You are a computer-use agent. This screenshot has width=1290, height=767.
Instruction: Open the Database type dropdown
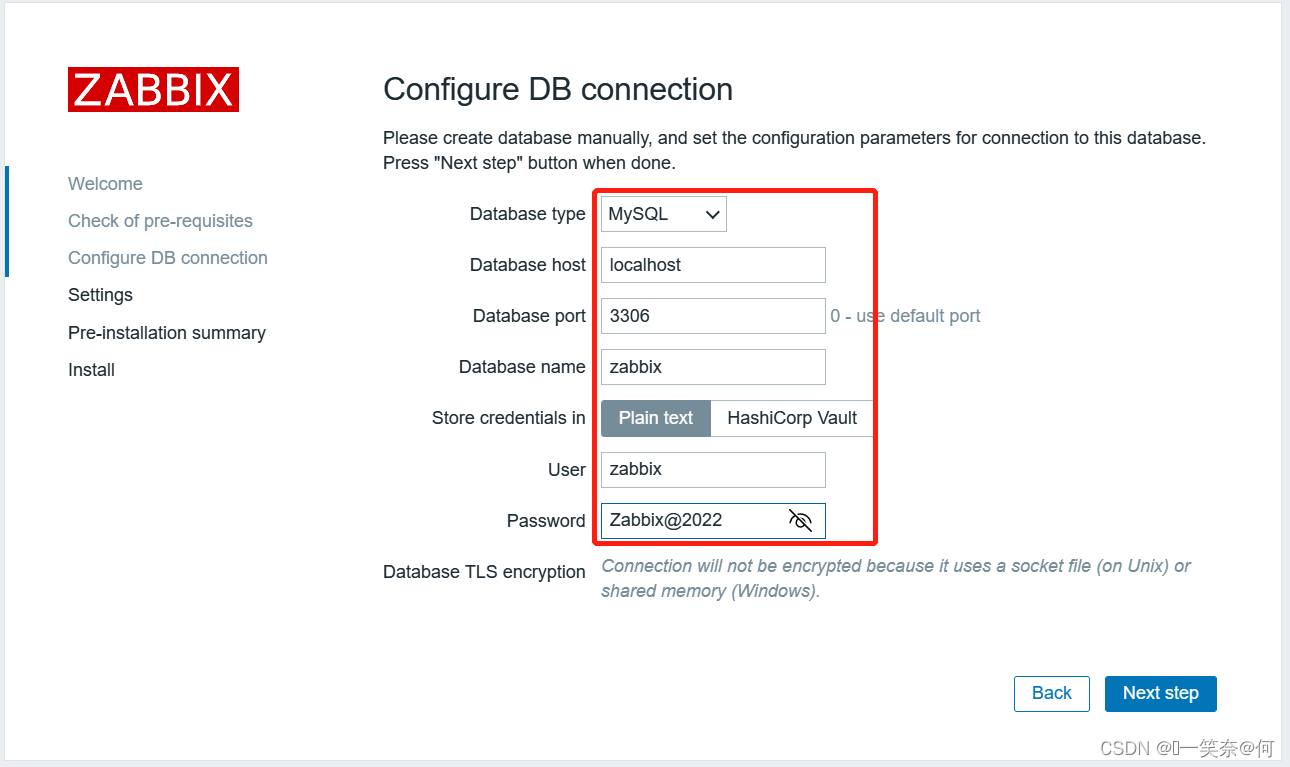(664, 214)
